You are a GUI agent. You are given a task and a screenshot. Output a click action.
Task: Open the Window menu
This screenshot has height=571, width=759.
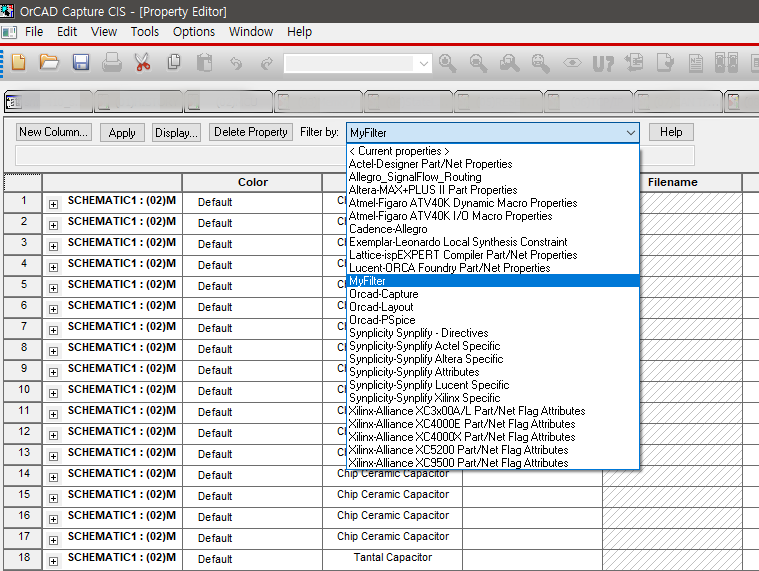click(x=251, y=32)
